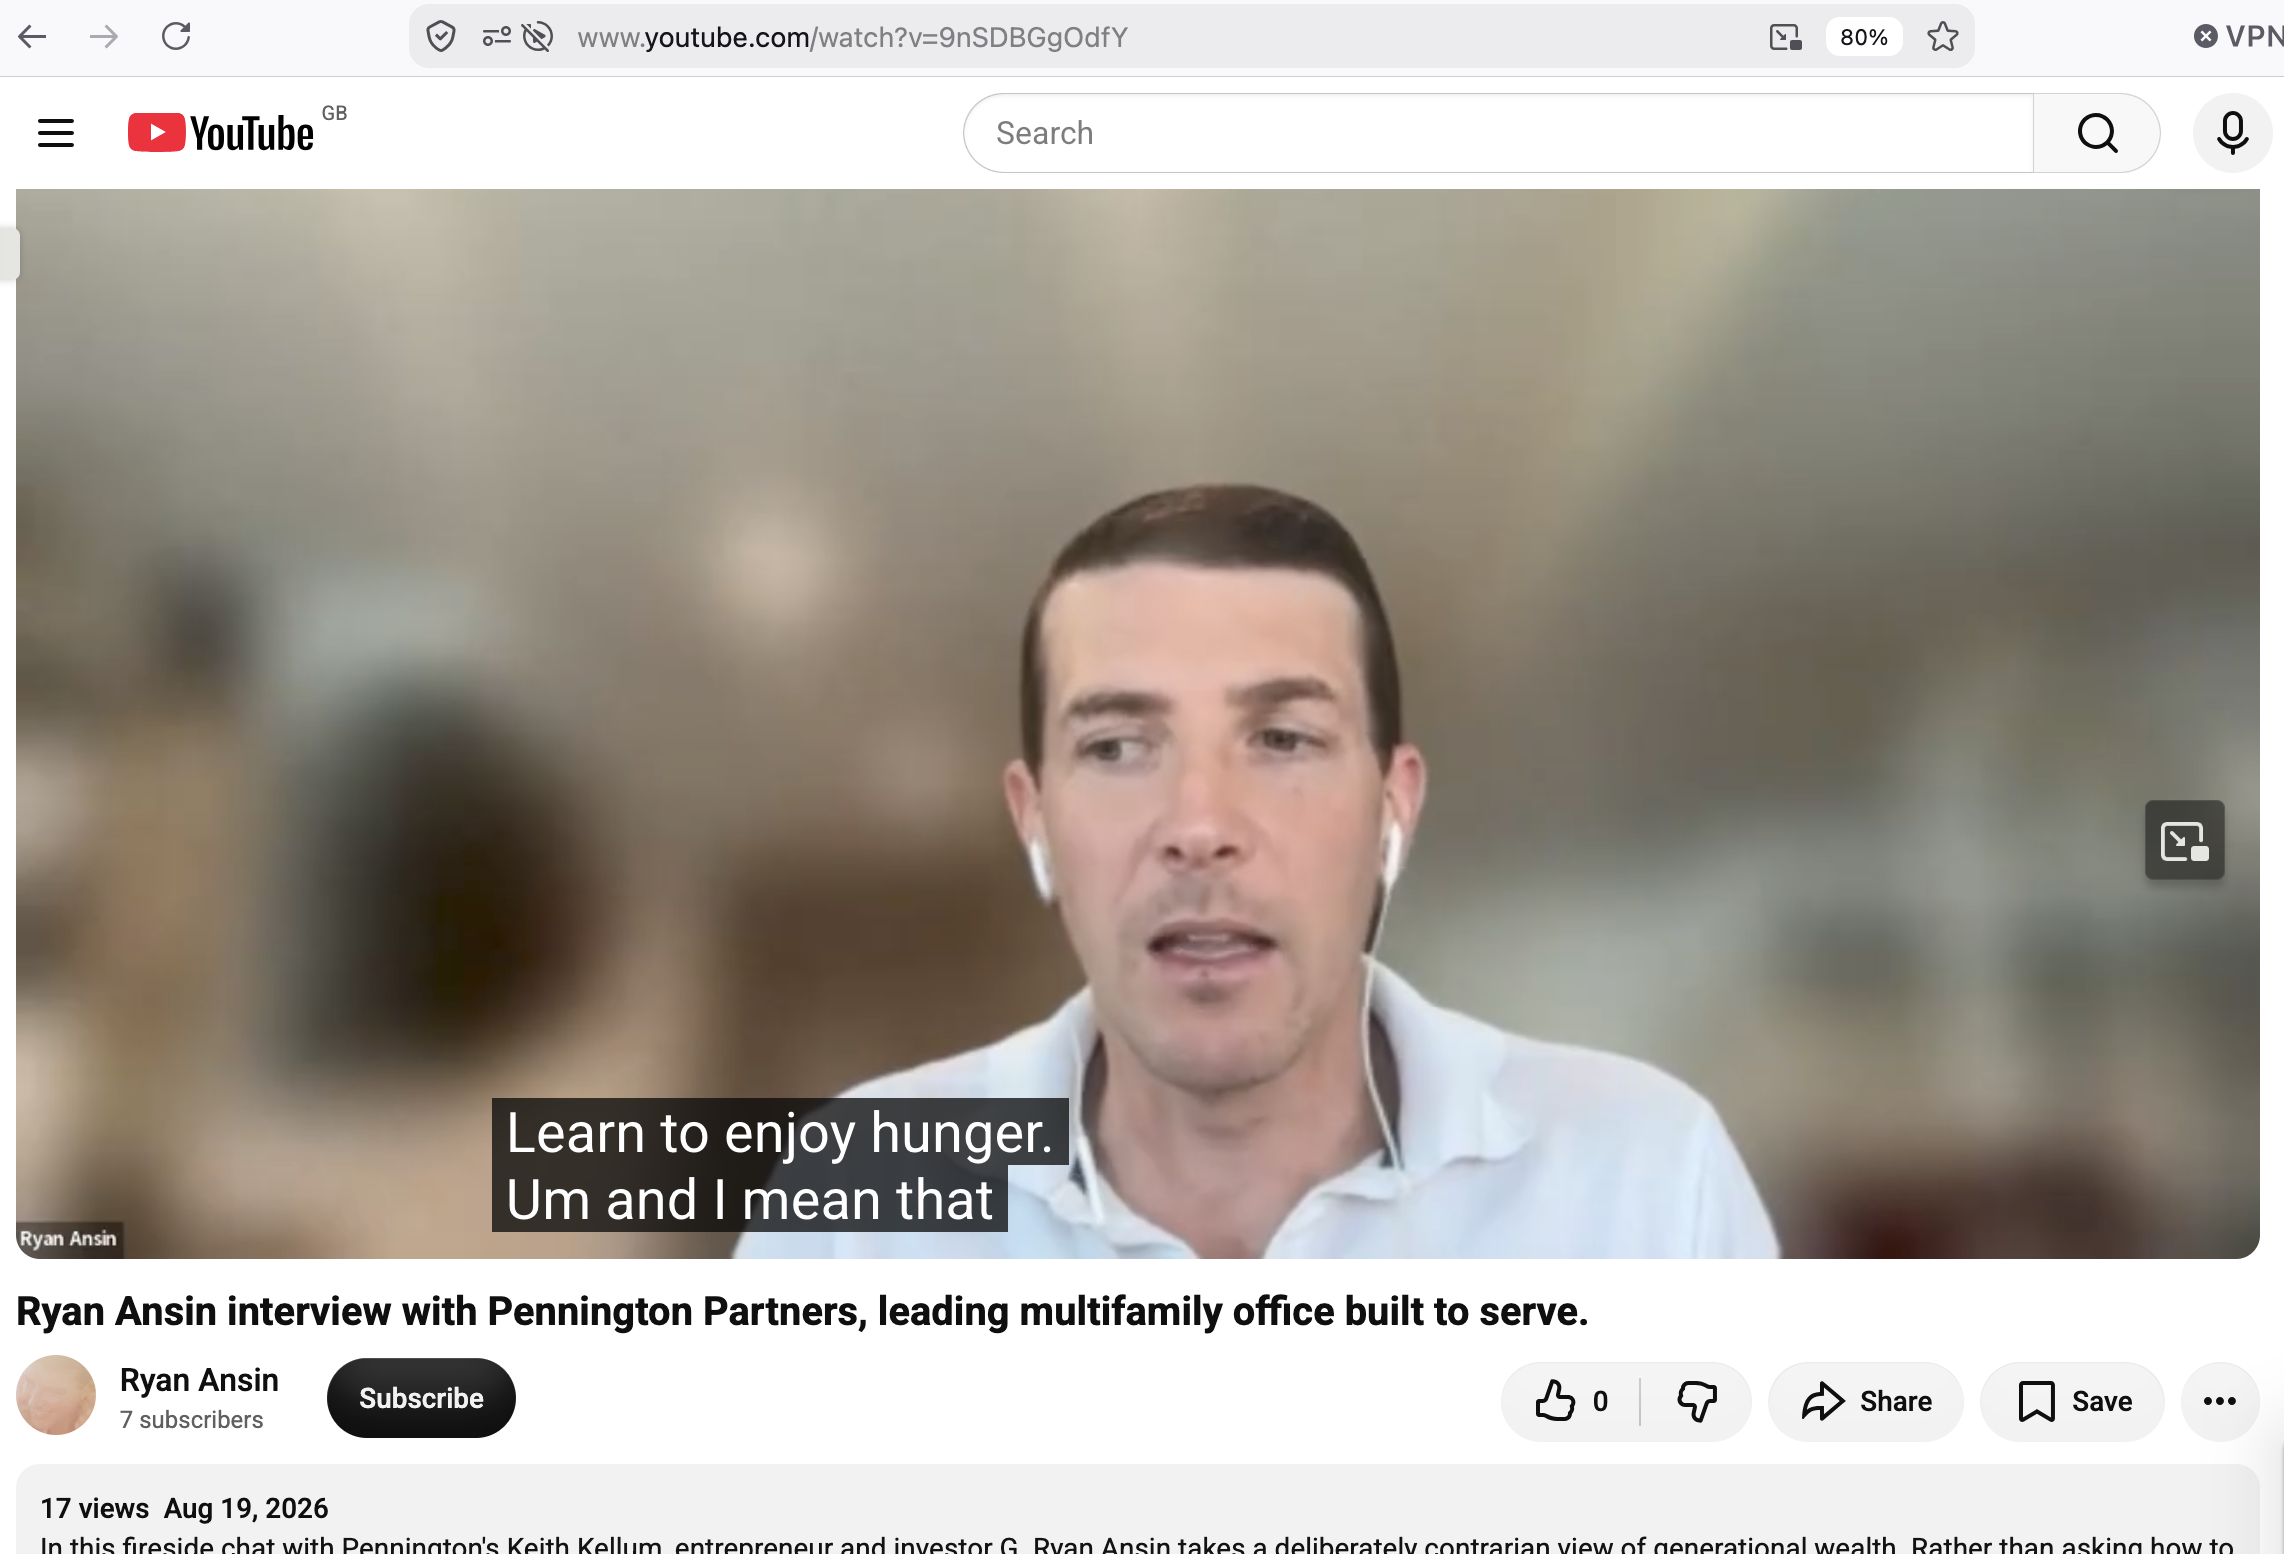2284x1554 pixels.
Task: Open the 80% zoom level indicator
Action: pyautogui.click(x=1863, y=37)
